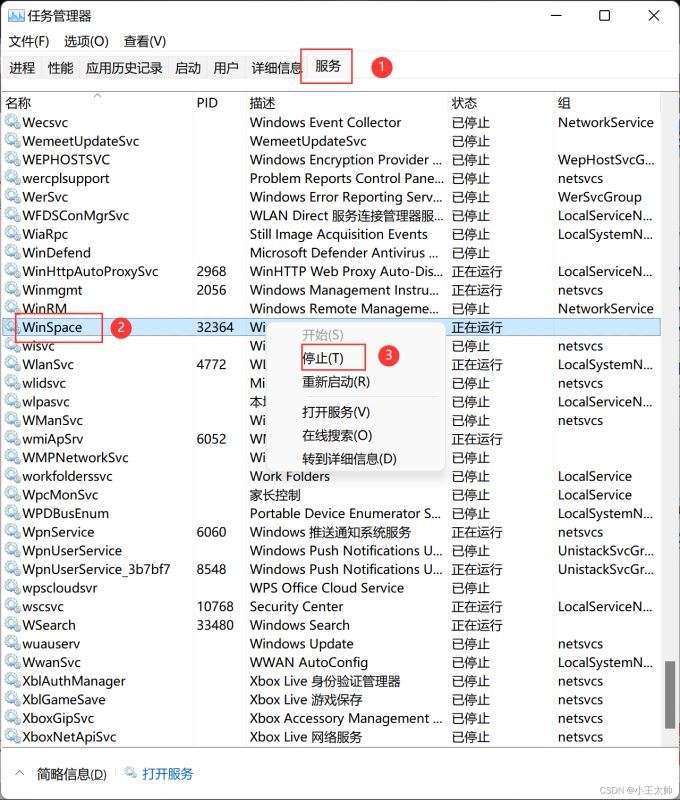Click the service icon beside WiaRpc

click(x=12, y=234)
